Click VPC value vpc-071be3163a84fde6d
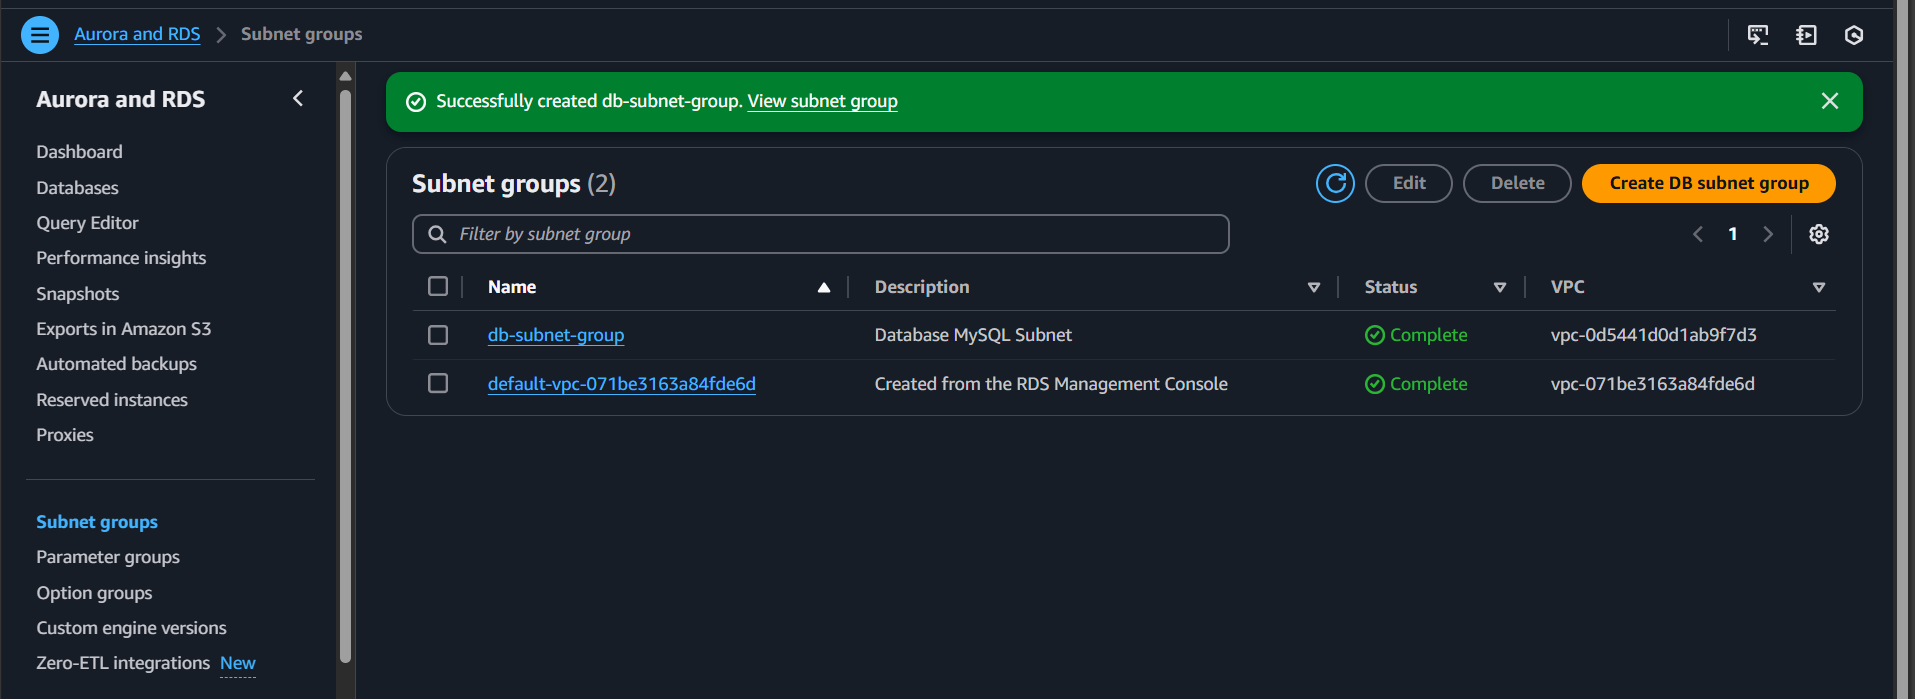The width and height of the screenshot is (1915, 699). [1652, 384]
